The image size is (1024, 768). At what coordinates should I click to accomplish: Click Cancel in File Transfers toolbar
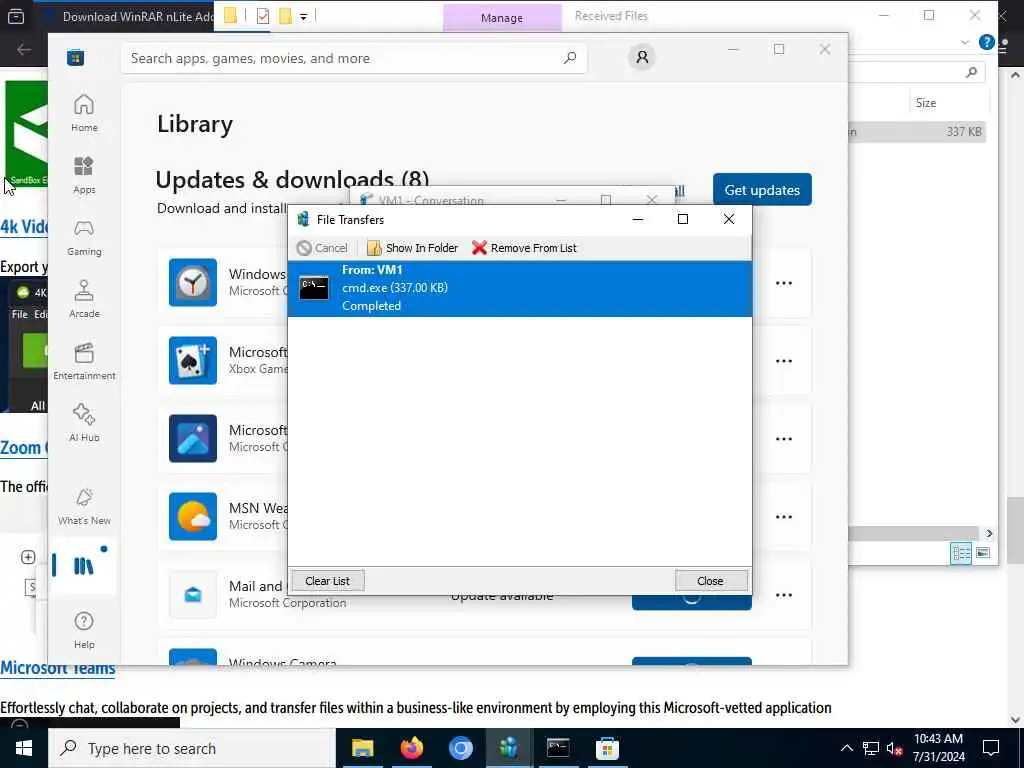(x=322, y=248)
